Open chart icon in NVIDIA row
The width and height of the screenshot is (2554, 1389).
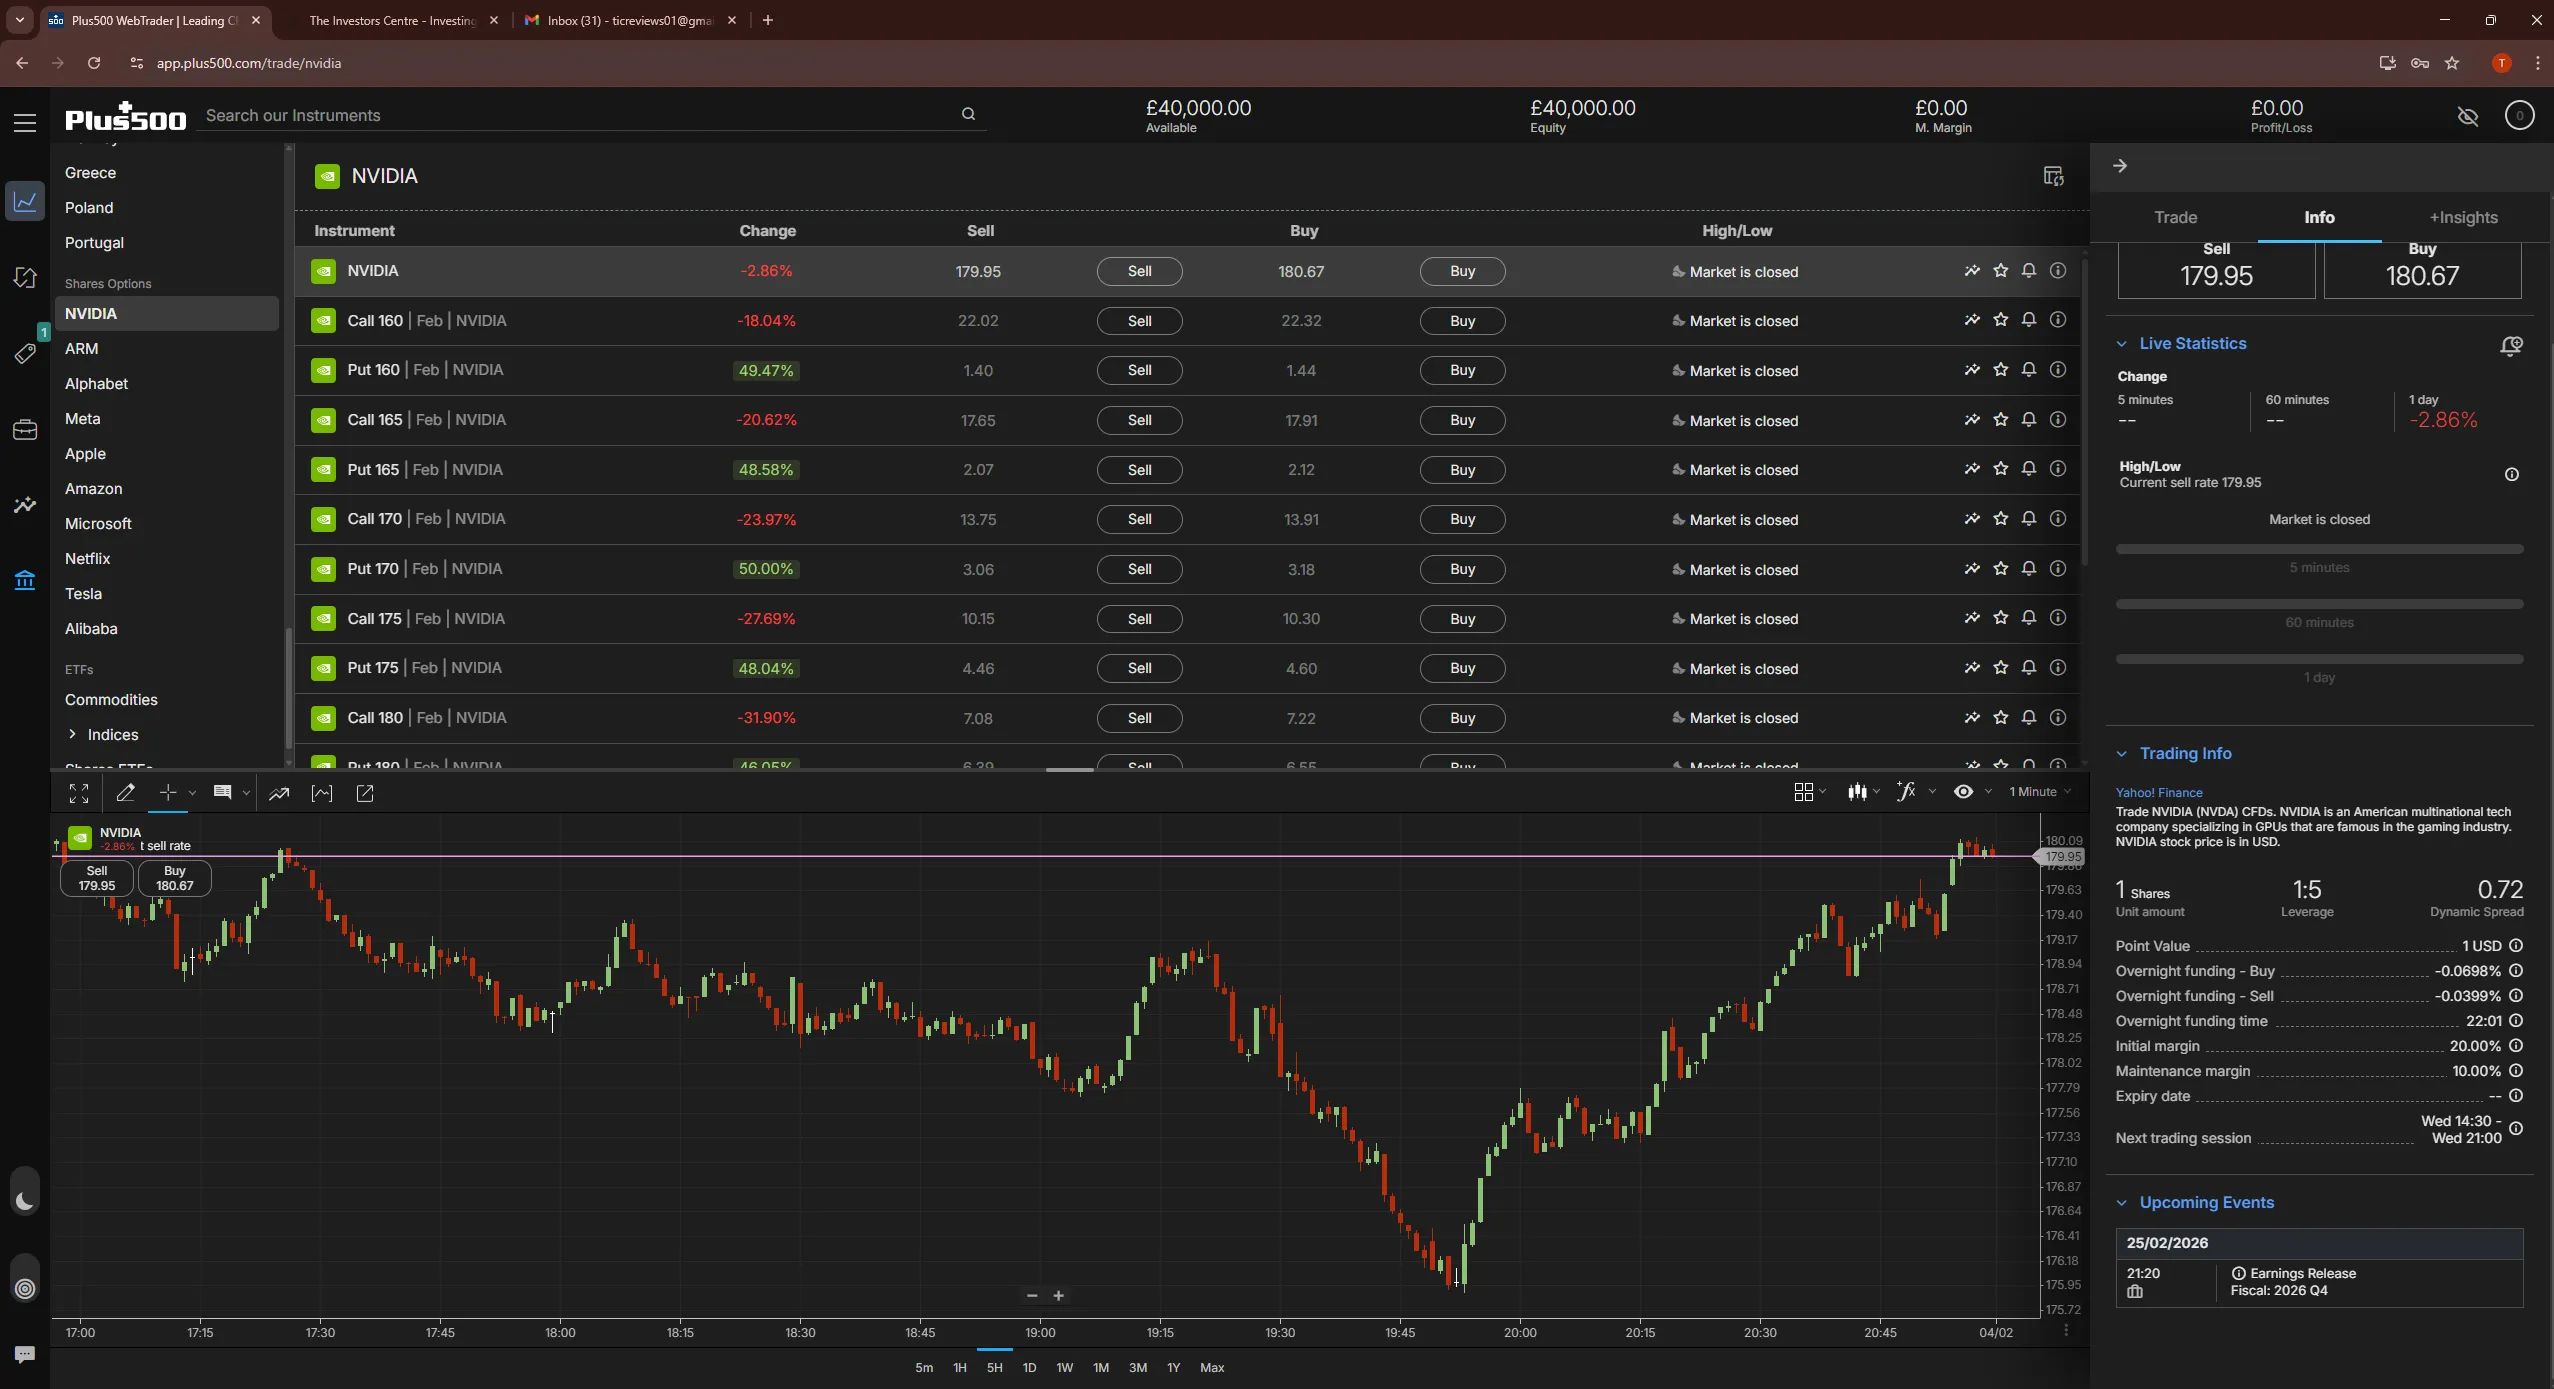[x=1972, y=271]
